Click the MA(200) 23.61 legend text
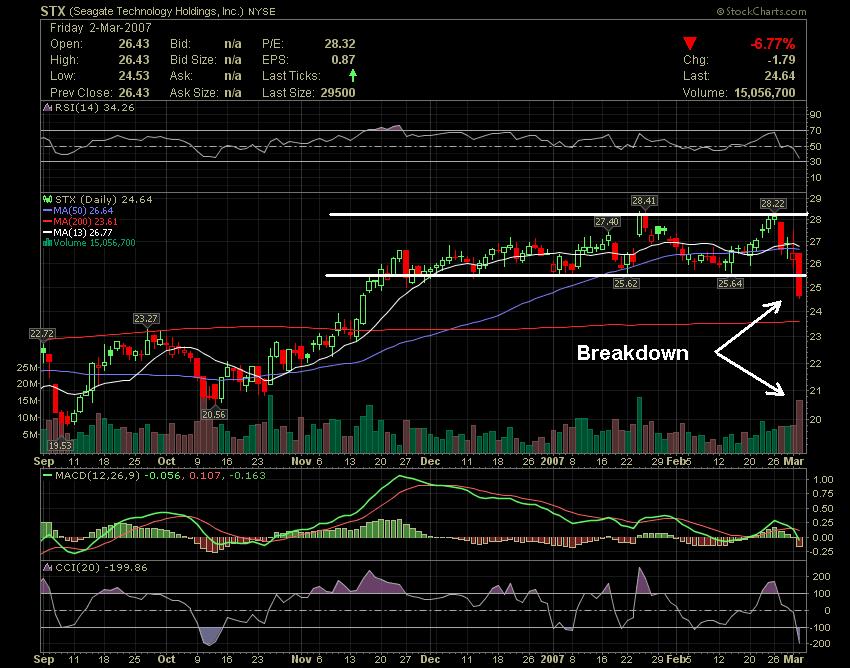Screen dimensions: 850x668 tap(86, 221)
